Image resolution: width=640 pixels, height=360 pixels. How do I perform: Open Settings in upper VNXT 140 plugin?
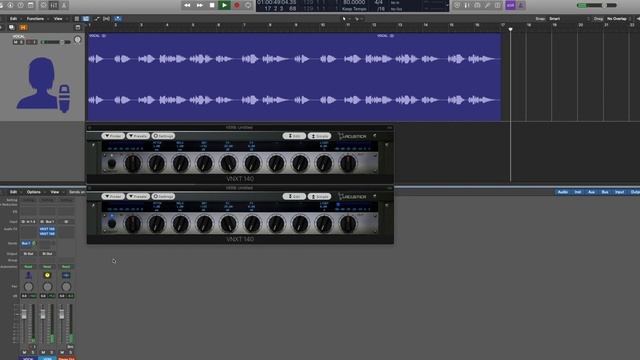tap(163, 136)
